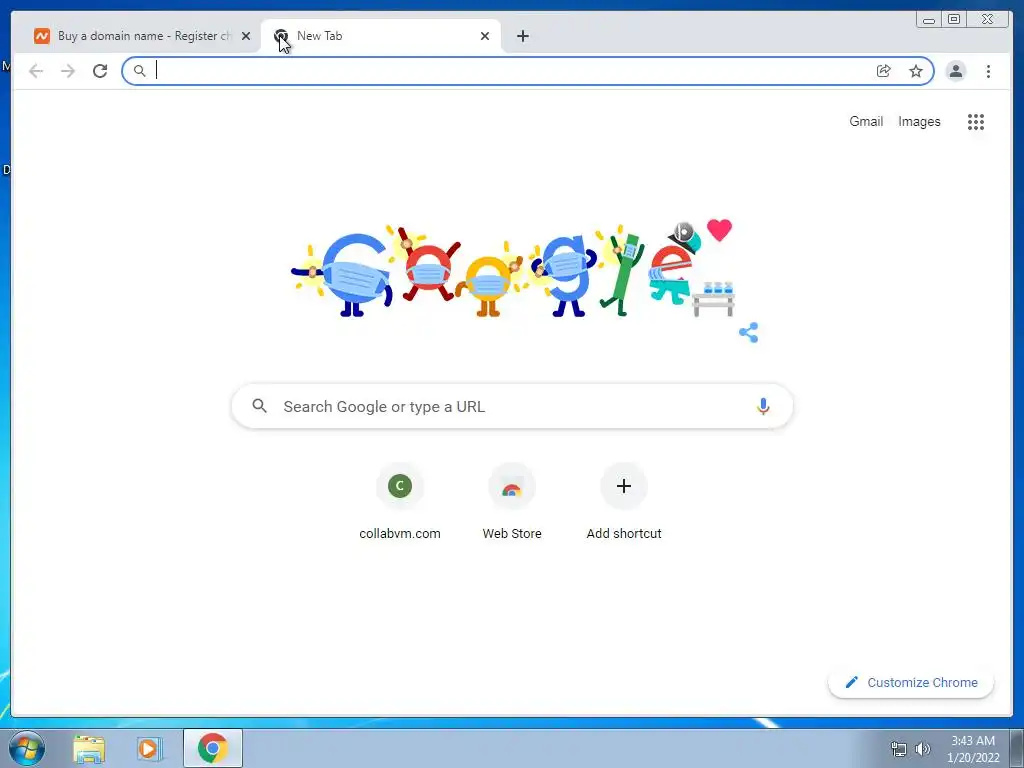Open the Web Store shortcut
Screen dimensions: 1024x768
512,502
